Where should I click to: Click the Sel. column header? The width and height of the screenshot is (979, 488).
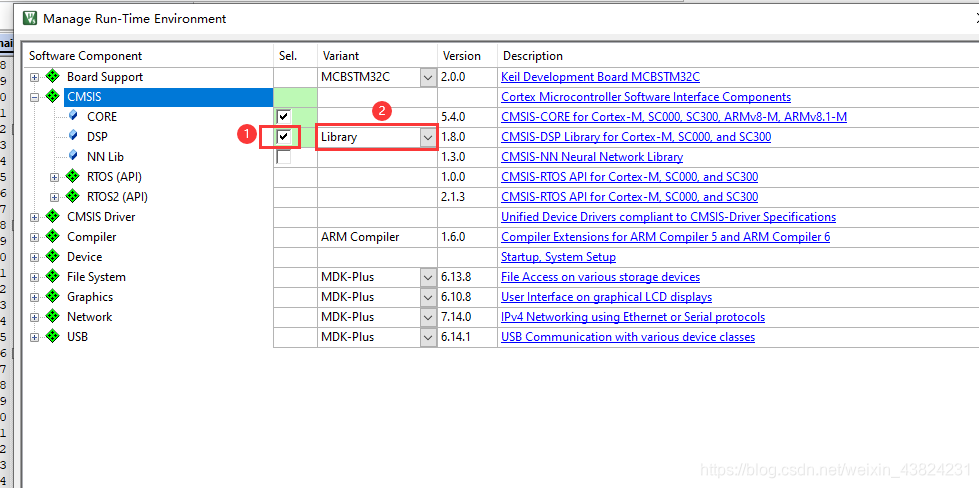[295, 56]
